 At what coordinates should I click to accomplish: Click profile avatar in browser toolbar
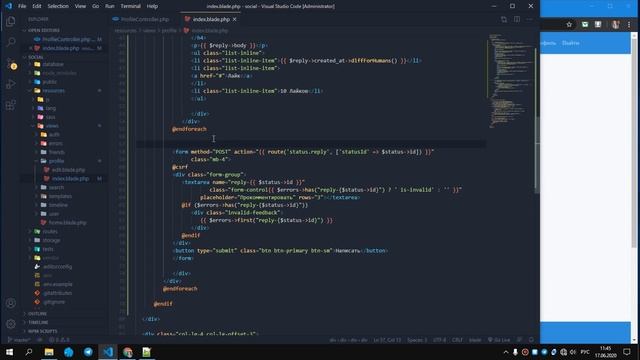click(x=616, y=24)
